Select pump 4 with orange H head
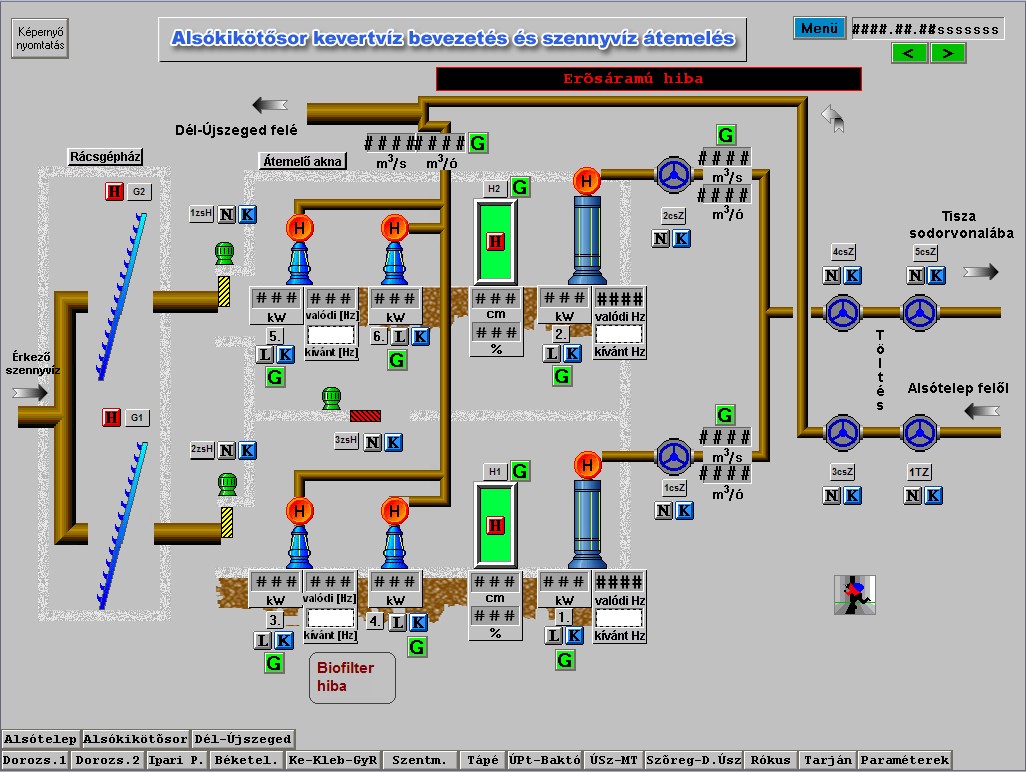The height and width of the screenshot is (772, 1026). tap(395, 533)
